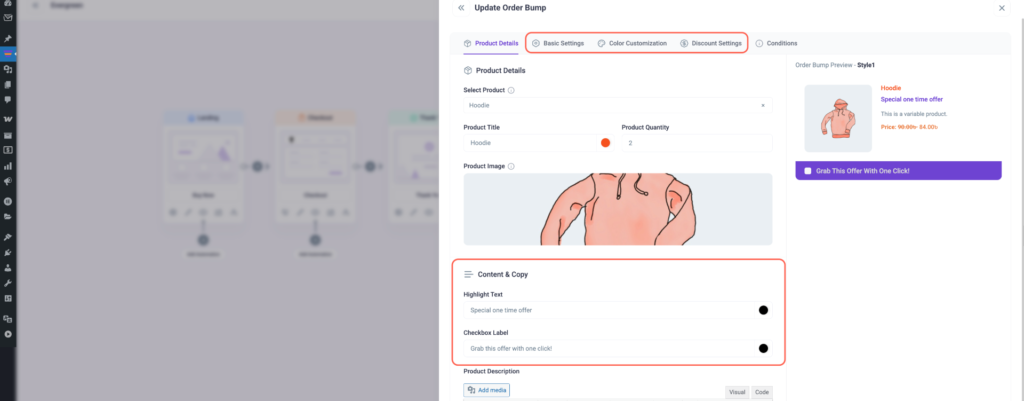Image resolution: width=1024 pixels, height=401 pixels.
Task: Open the Highlight Text black color swatch
Action: coord(763,310)
